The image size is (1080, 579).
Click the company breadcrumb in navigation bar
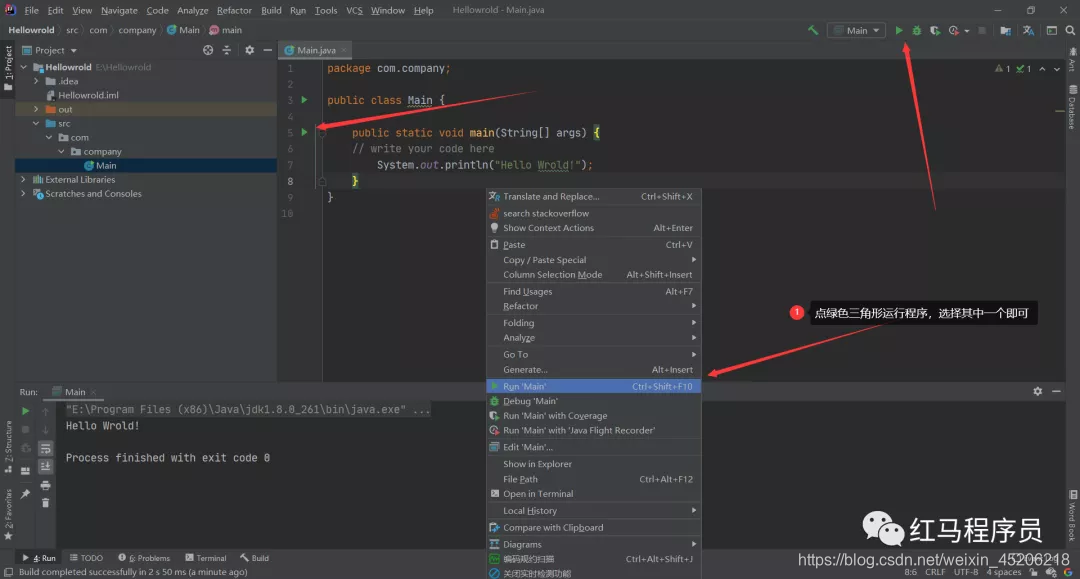(x=137, y=30)
